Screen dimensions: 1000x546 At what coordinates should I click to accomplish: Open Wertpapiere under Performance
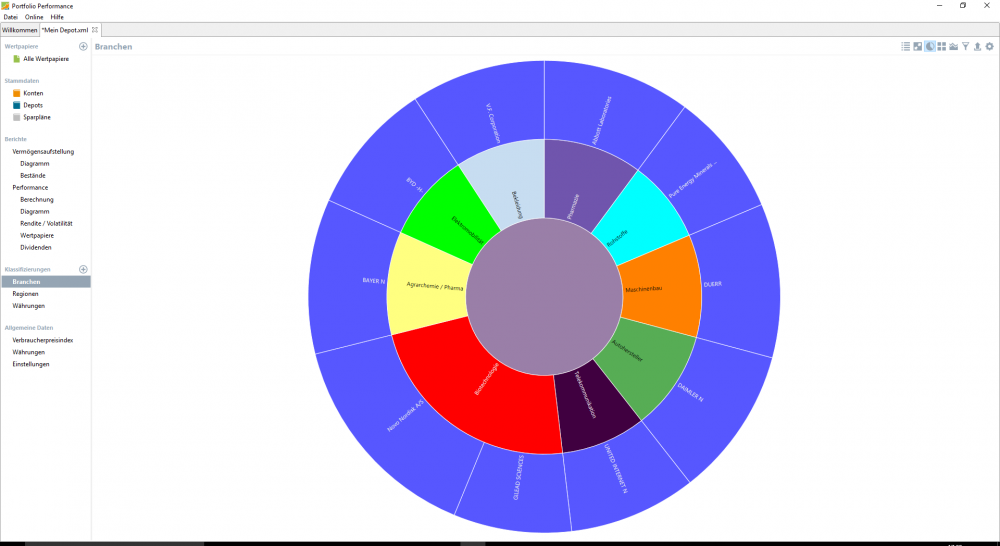(x=37, y=235)
